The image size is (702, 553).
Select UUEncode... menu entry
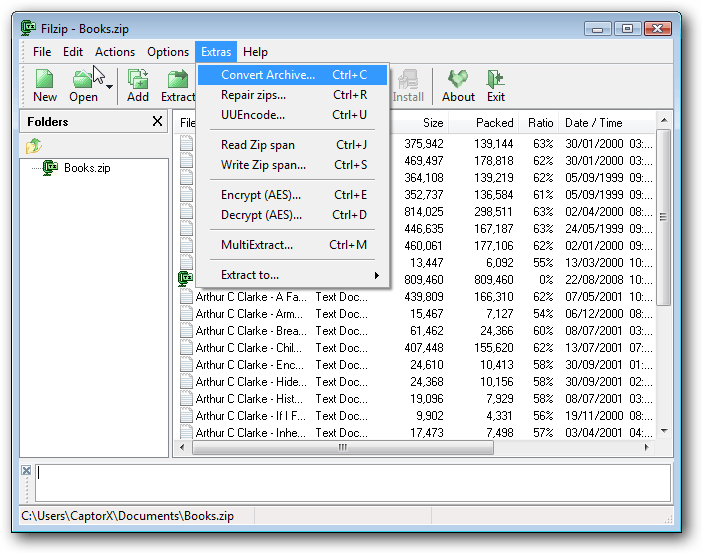(292, 115)
